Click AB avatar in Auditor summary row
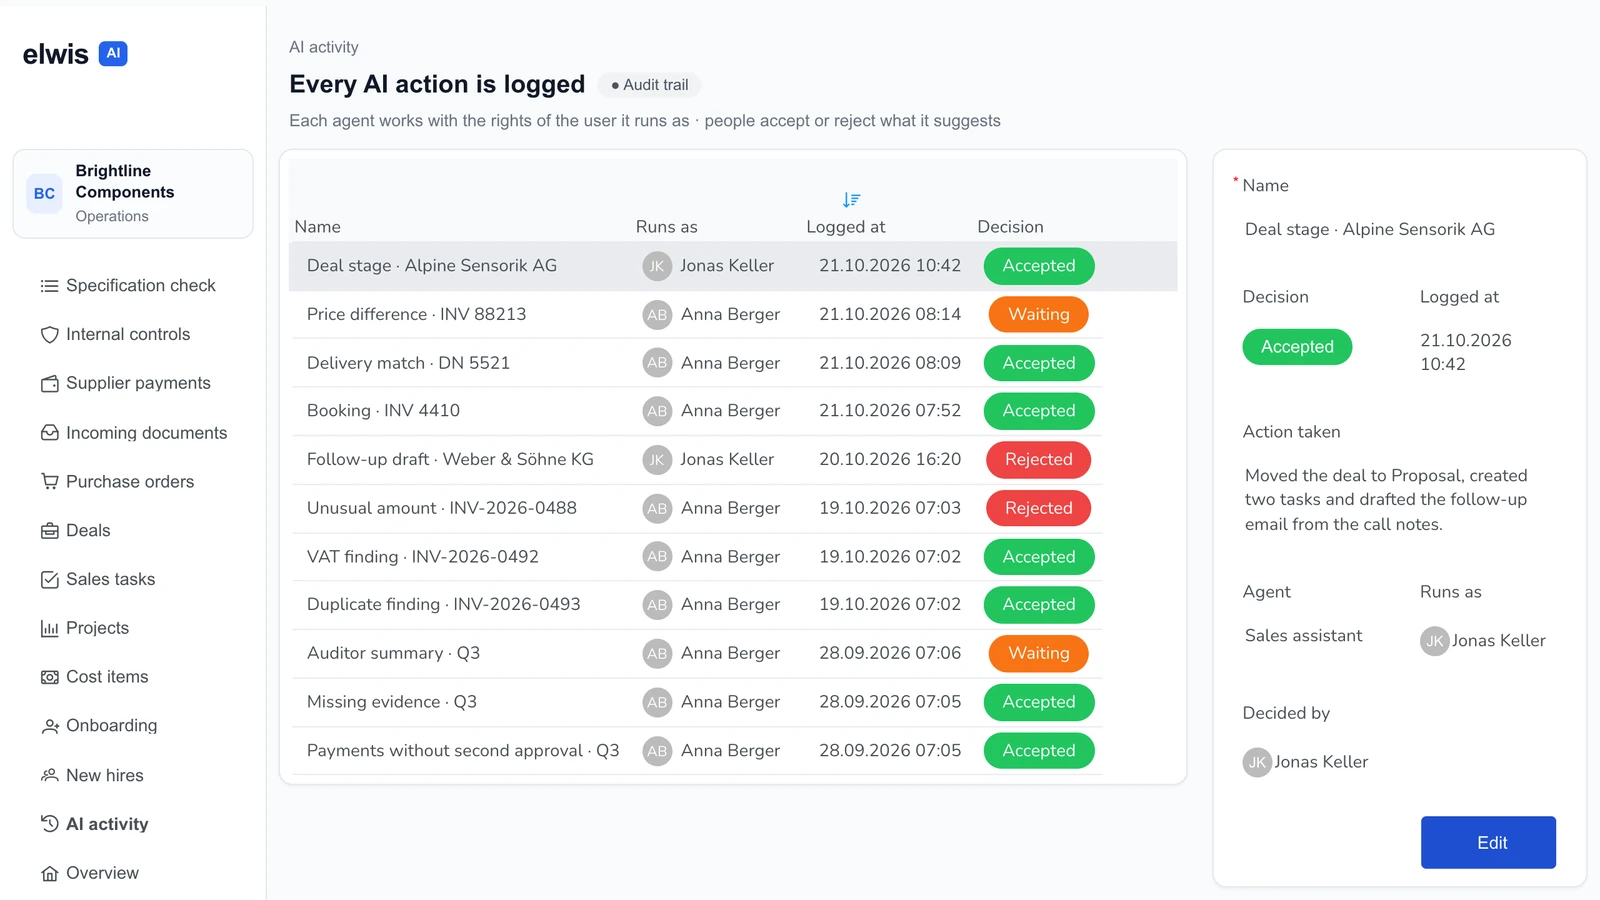Viewport: 1600px width, 900px height. click(x=657, y=654)
